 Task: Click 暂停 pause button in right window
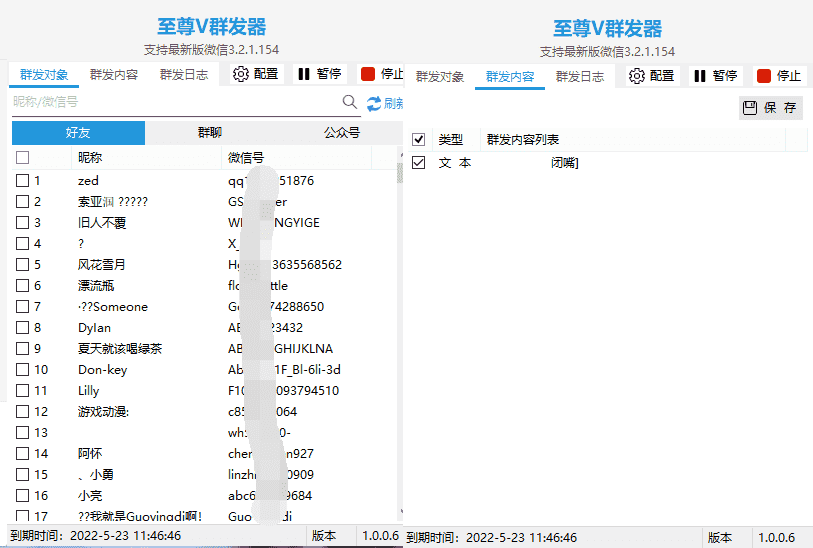(x=716, y=76)
